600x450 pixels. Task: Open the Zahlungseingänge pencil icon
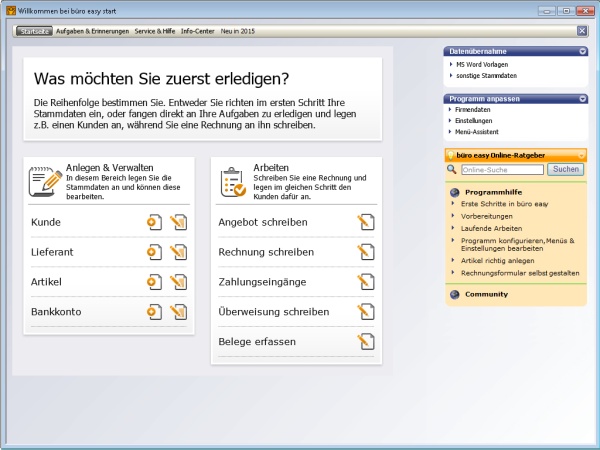tap(366, 282)
